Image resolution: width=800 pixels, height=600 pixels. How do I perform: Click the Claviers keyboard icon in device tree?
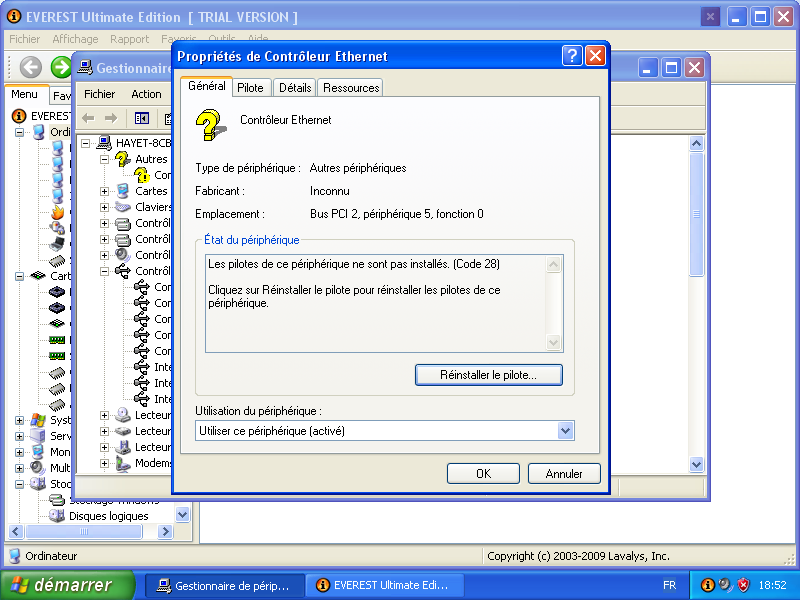(123, 207)
